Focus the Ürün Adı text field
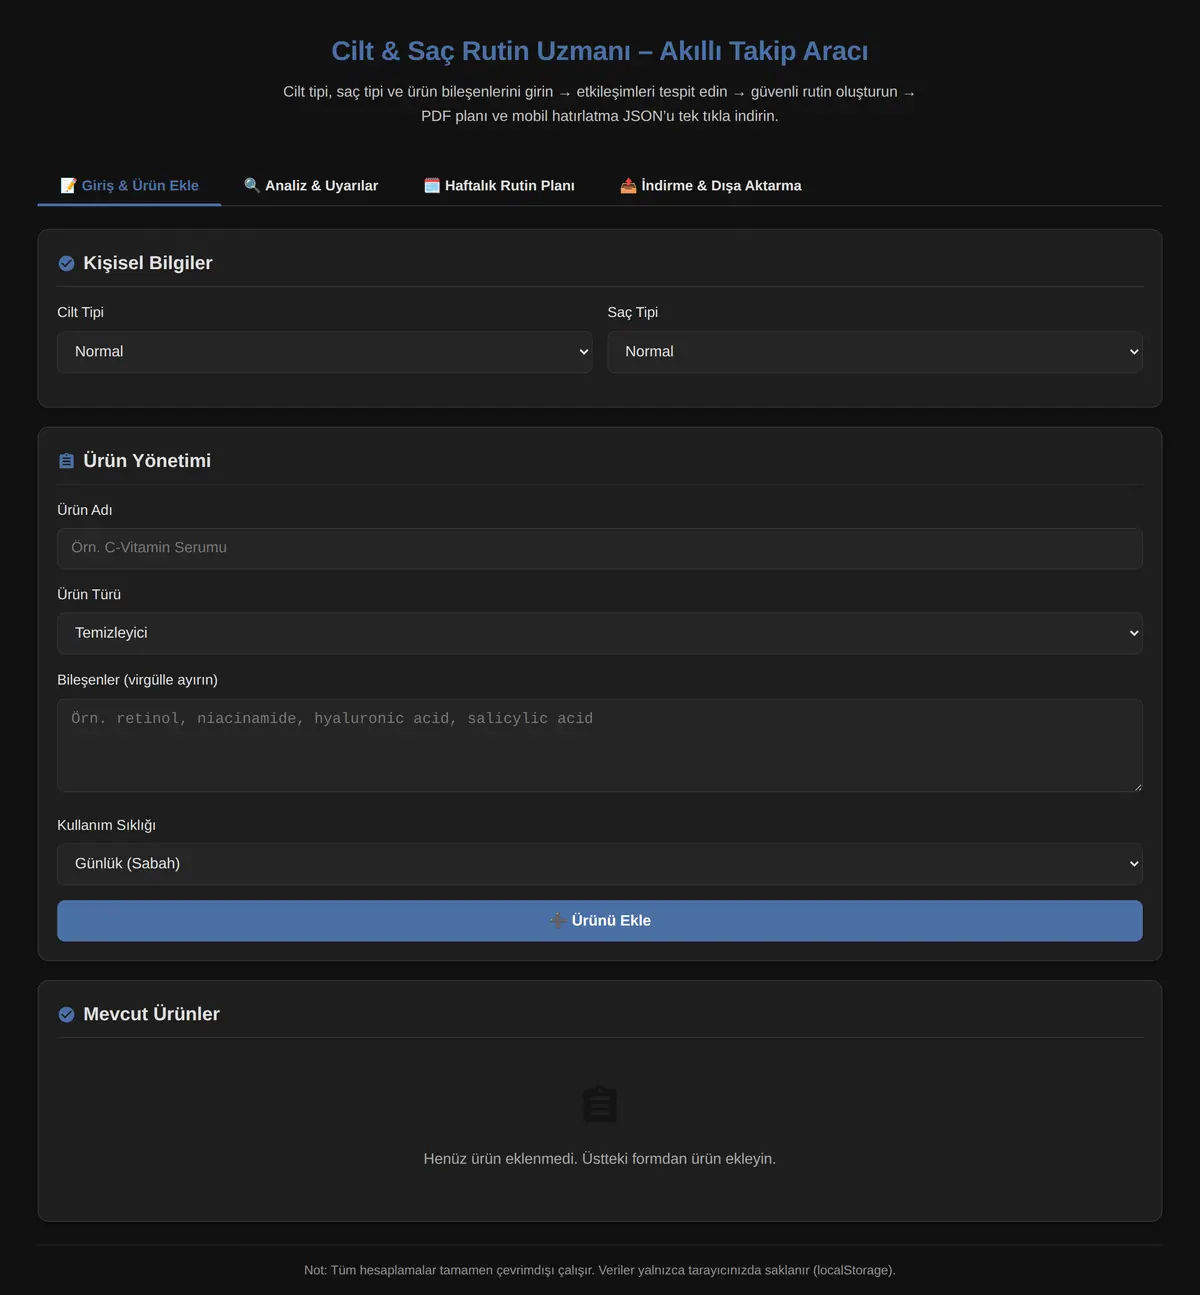 (600, 548)
